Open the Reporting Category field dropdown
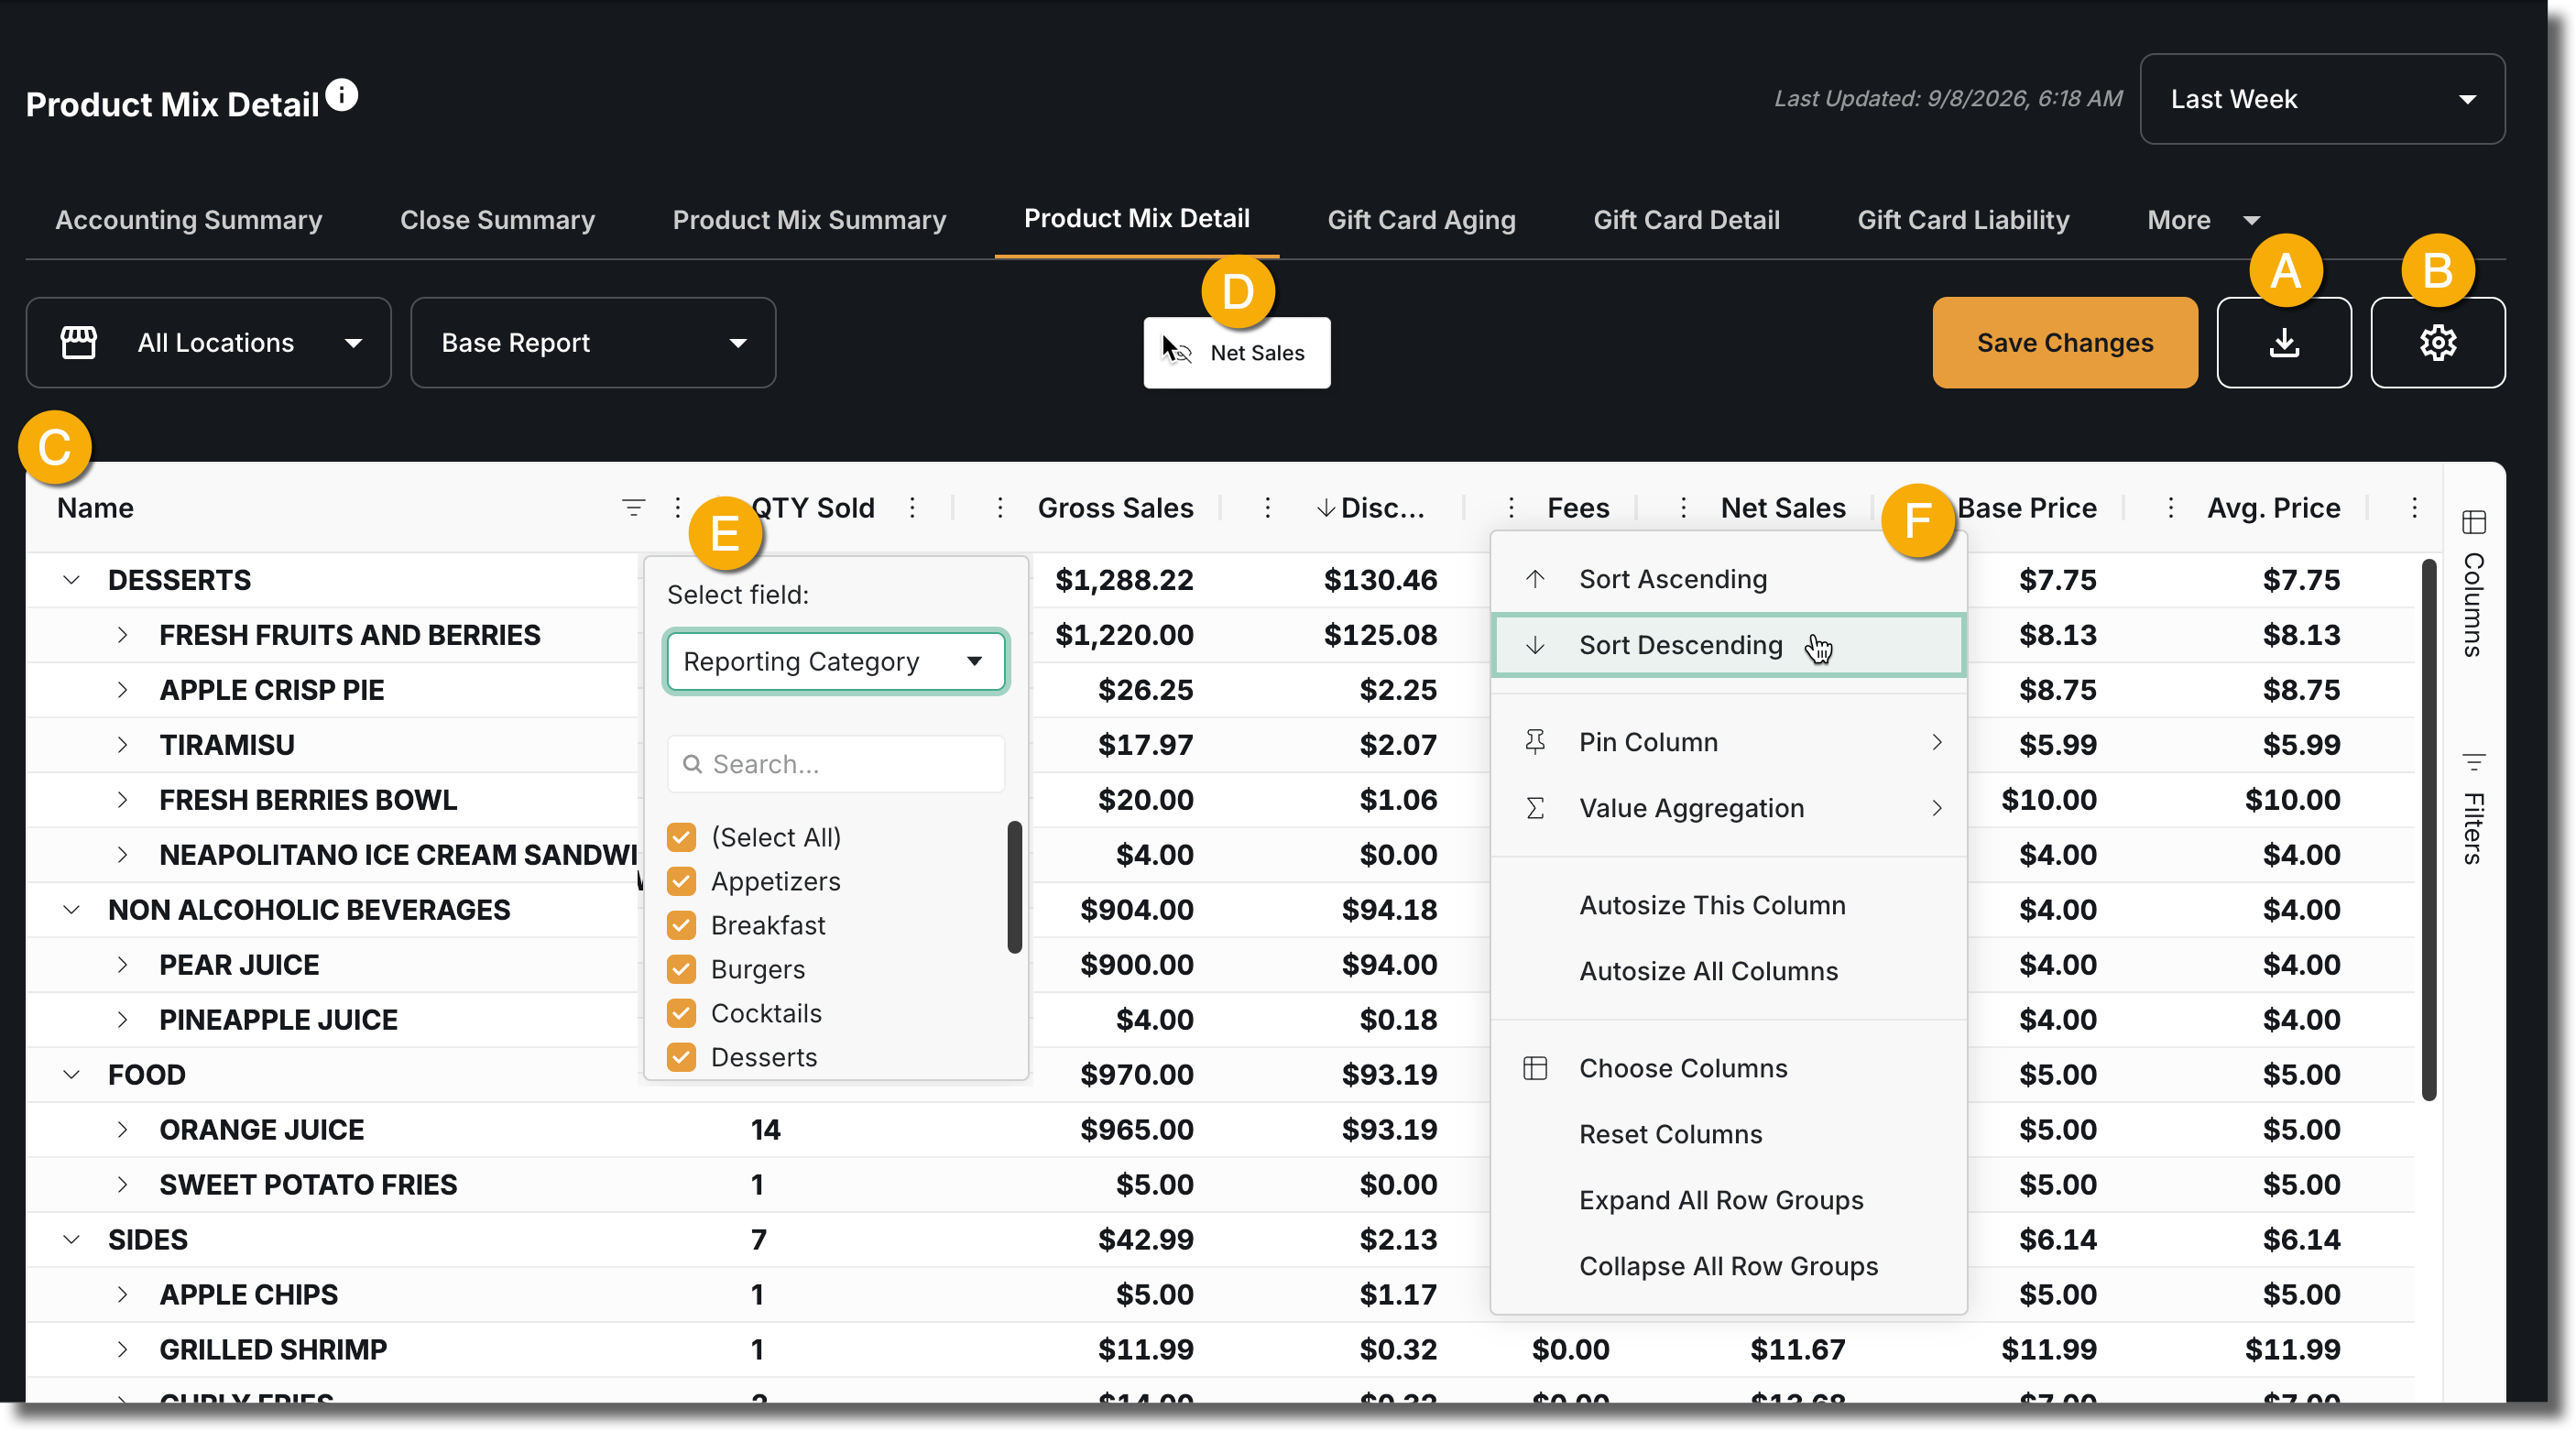This screenshot has height=1431, width=2576. [836, 661]
